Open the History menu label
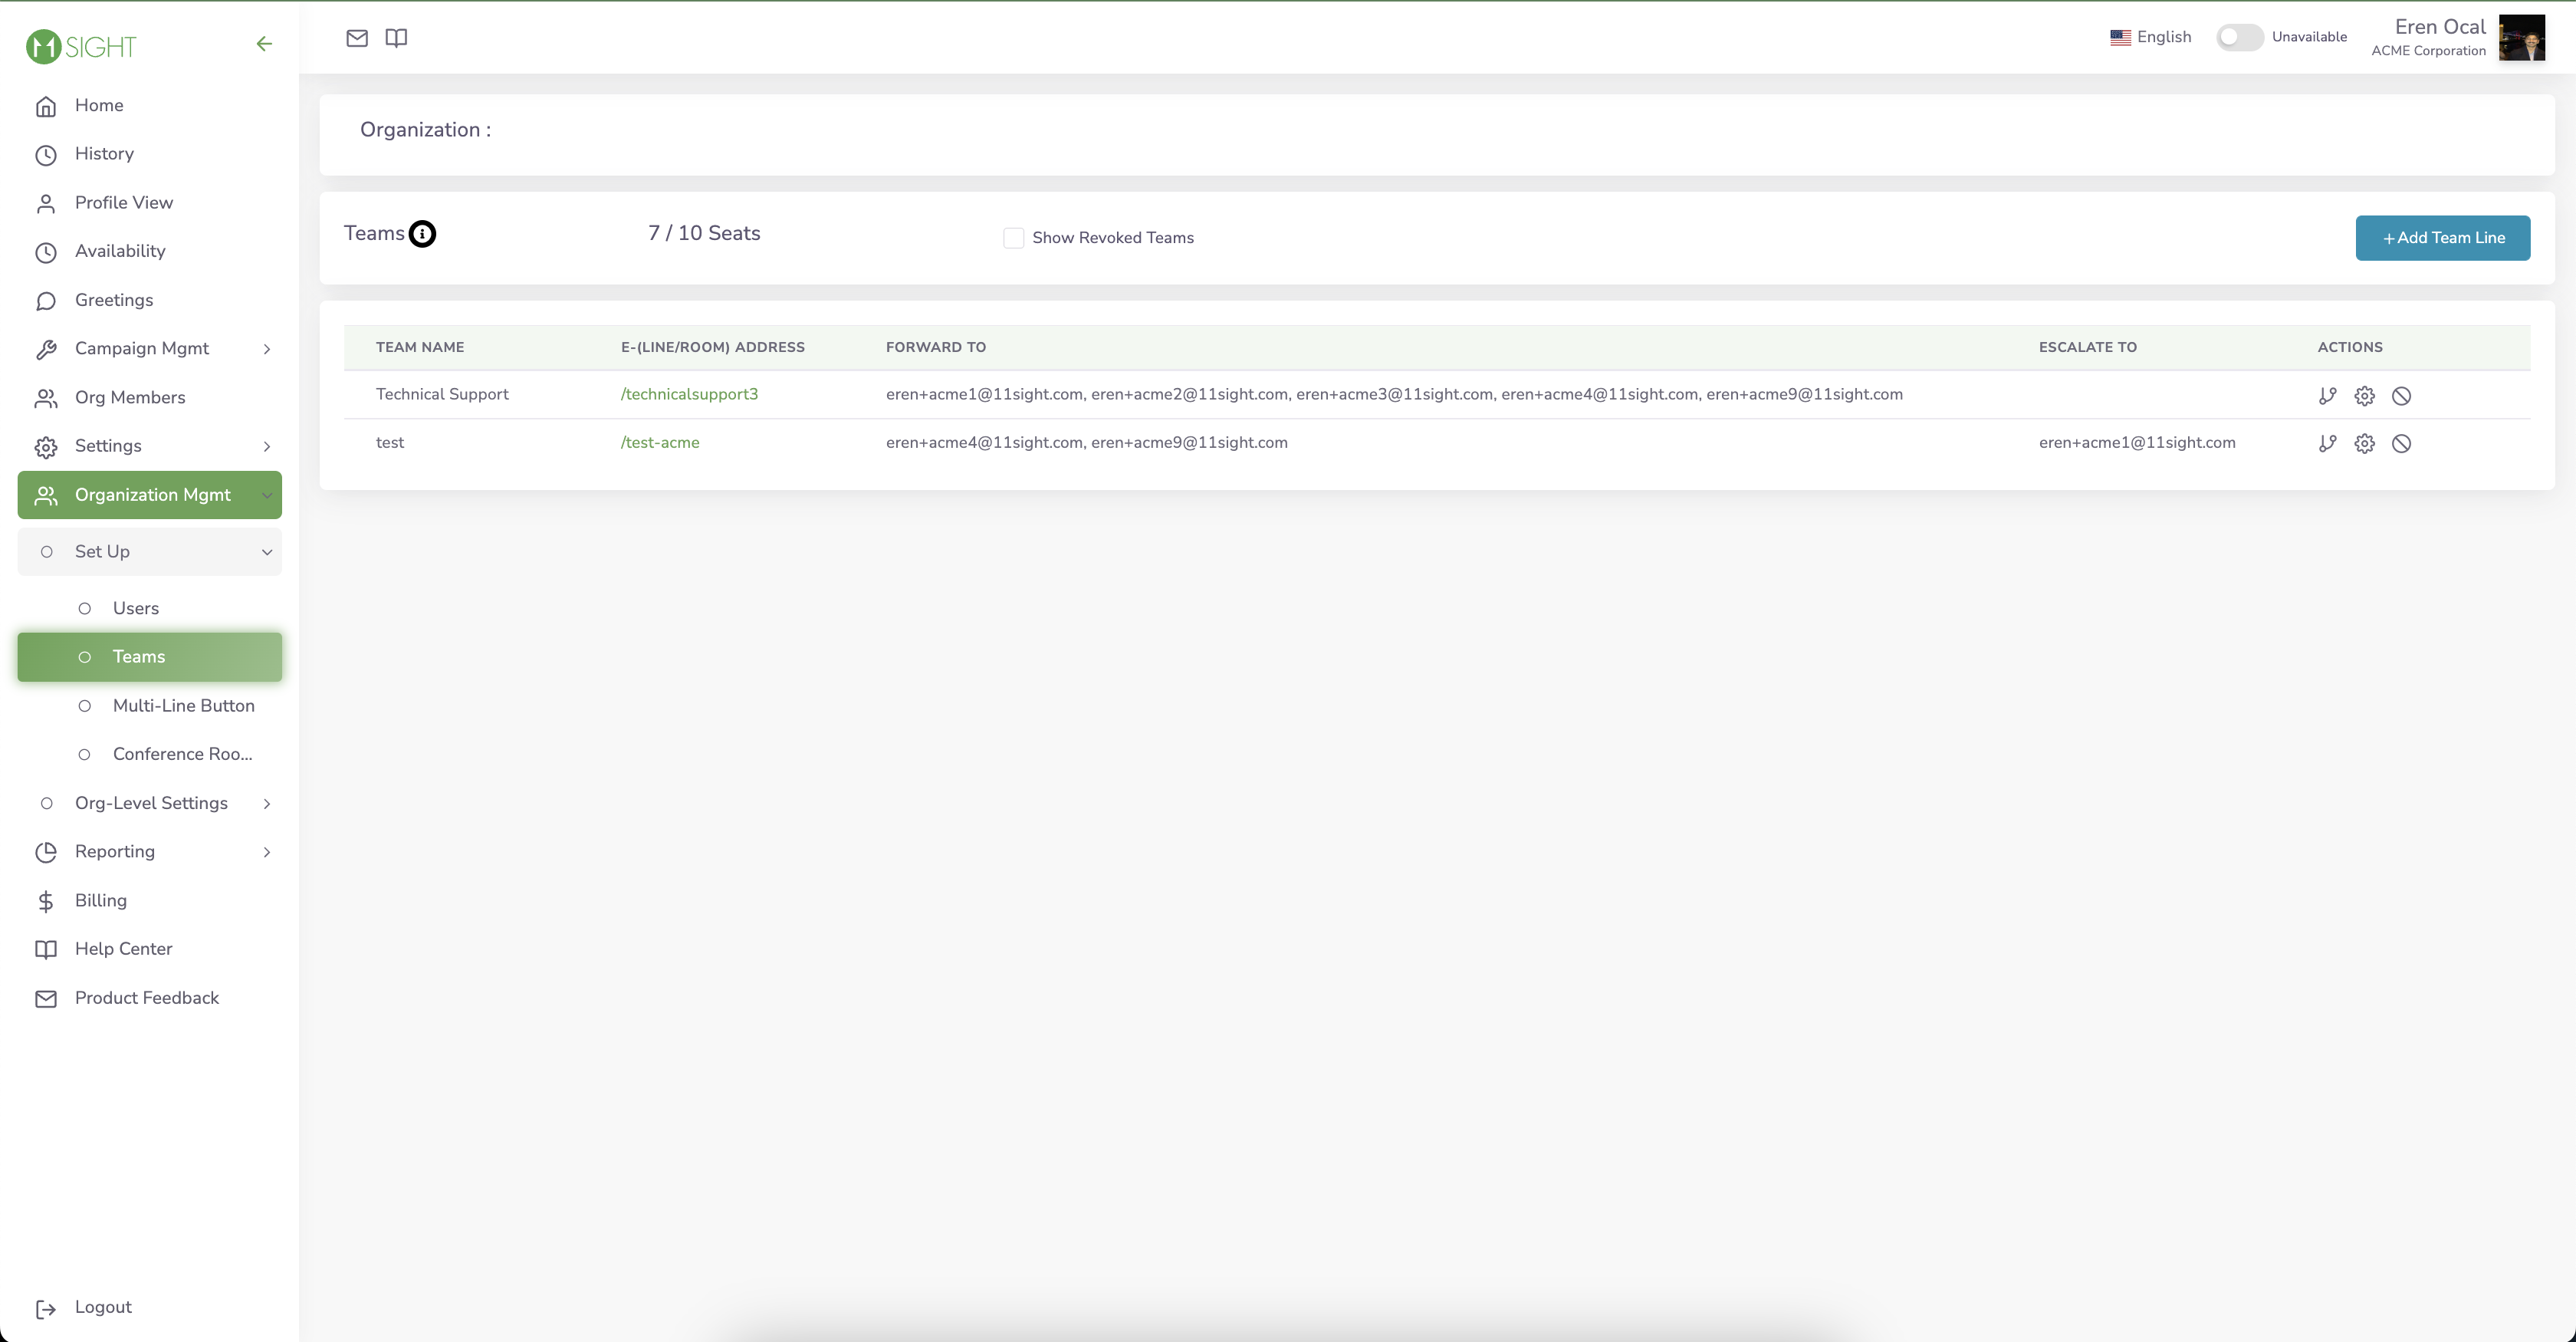 104,154
